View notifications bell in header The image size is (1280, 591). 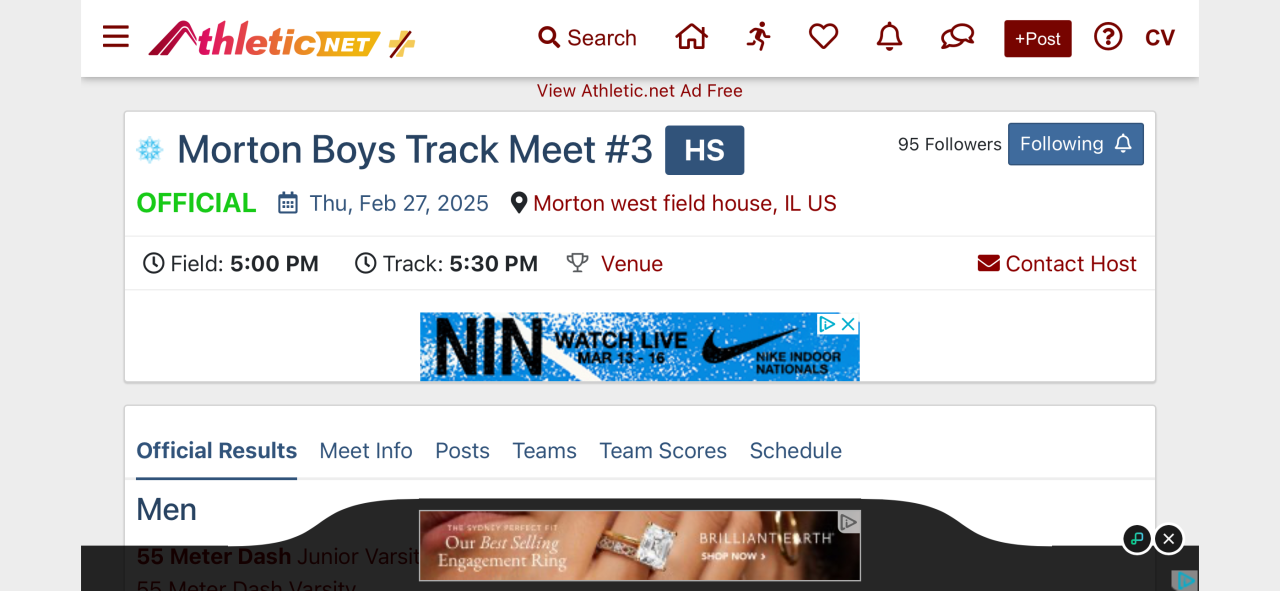tap(889, 38)
